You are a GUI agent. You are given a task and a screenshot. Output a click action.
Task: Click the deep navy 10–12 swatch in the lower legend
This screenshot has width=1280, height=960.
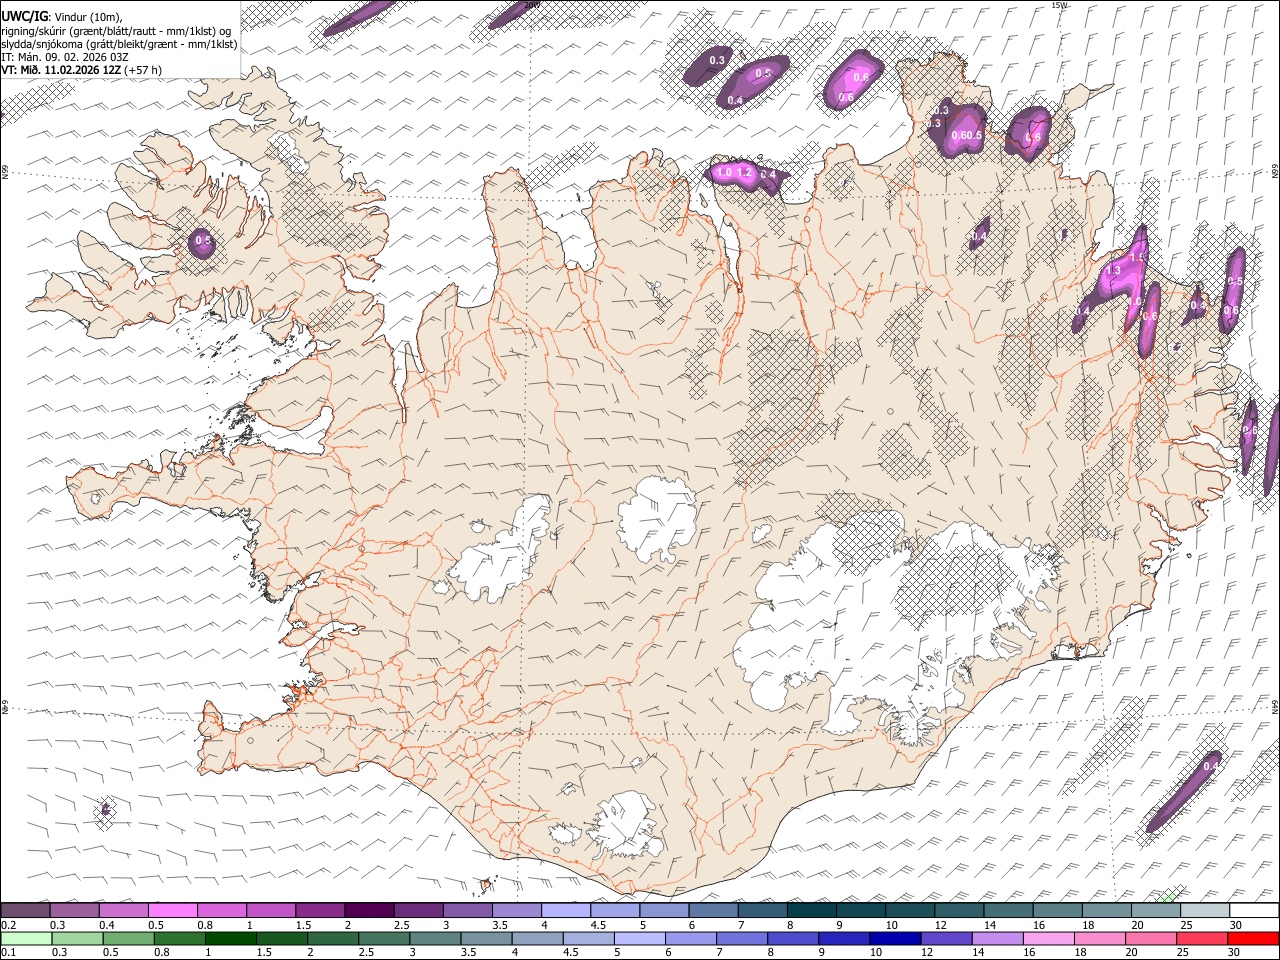pos(895,938)
